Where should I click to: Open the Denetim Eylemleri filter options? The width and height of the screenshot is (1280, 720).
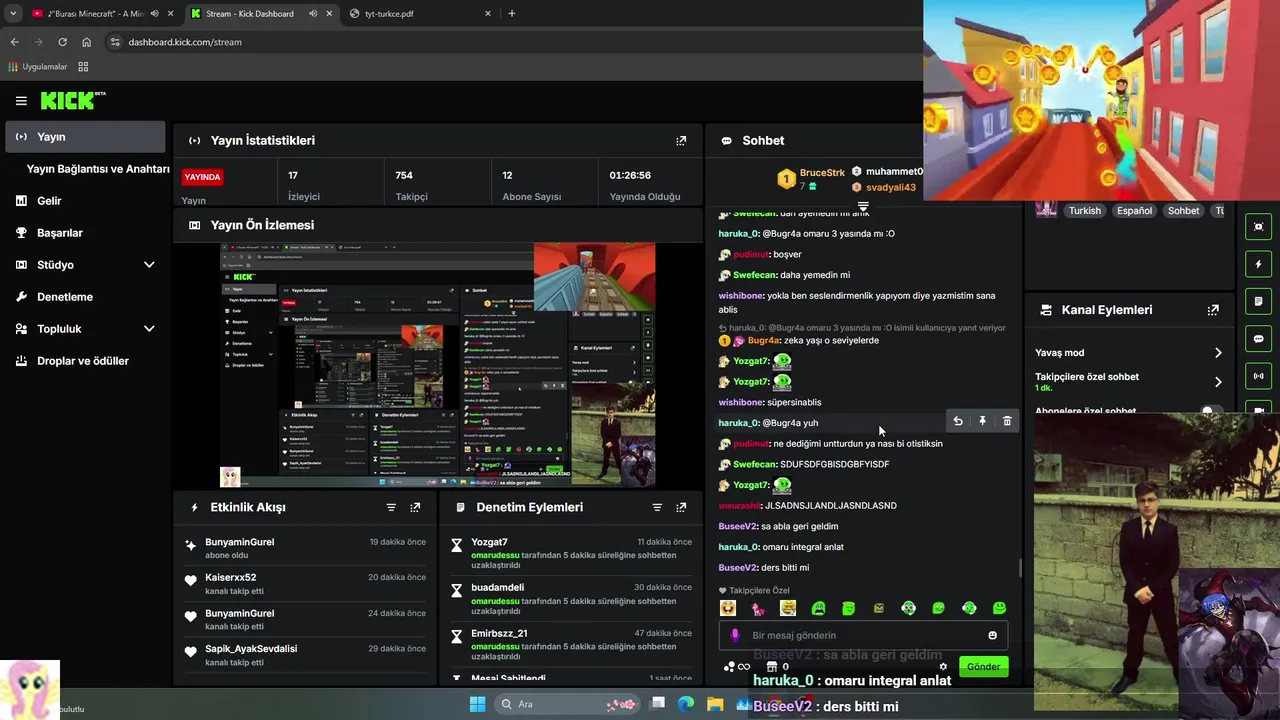click(657, 508)
